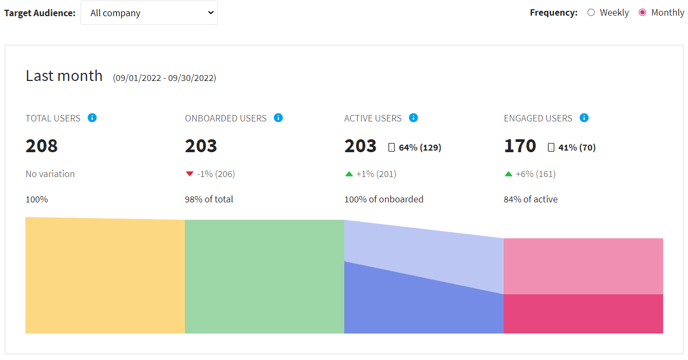Click the green up arrow beside +1% (201)
This screenshot has height=360, width=688.
349,174
